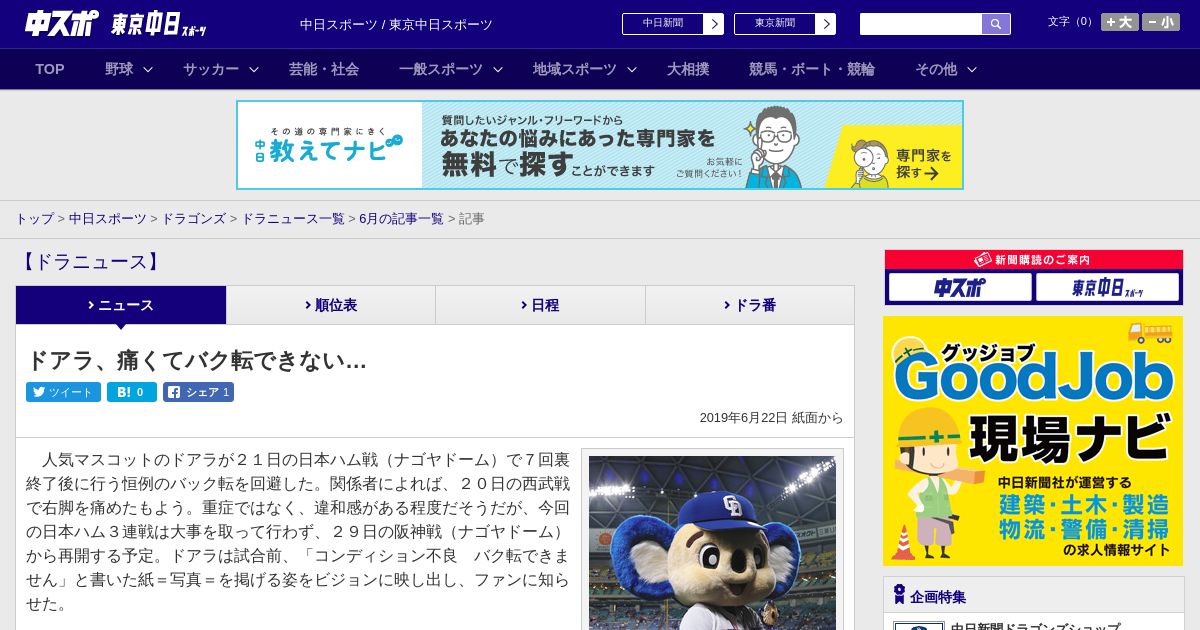Click headline ドアラ、痛くてバク転できない…
1200x630 pixels.
pyautogui.click(x=197, y=360)
